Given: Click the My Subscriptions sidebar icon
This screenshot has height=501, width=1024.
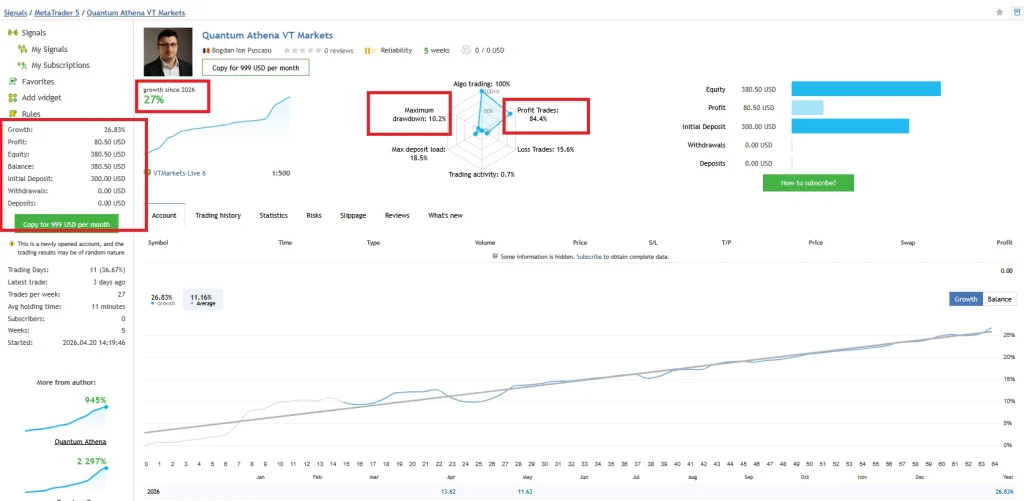Looking at the screenshot, I should tap(23, 65).
